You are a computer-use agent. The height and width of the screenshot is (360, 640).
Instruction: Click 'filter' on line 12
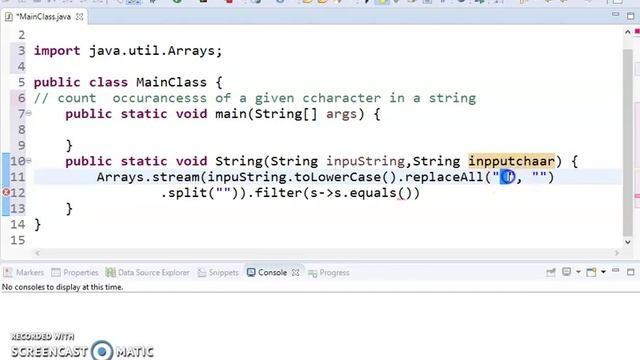[278, 193]
